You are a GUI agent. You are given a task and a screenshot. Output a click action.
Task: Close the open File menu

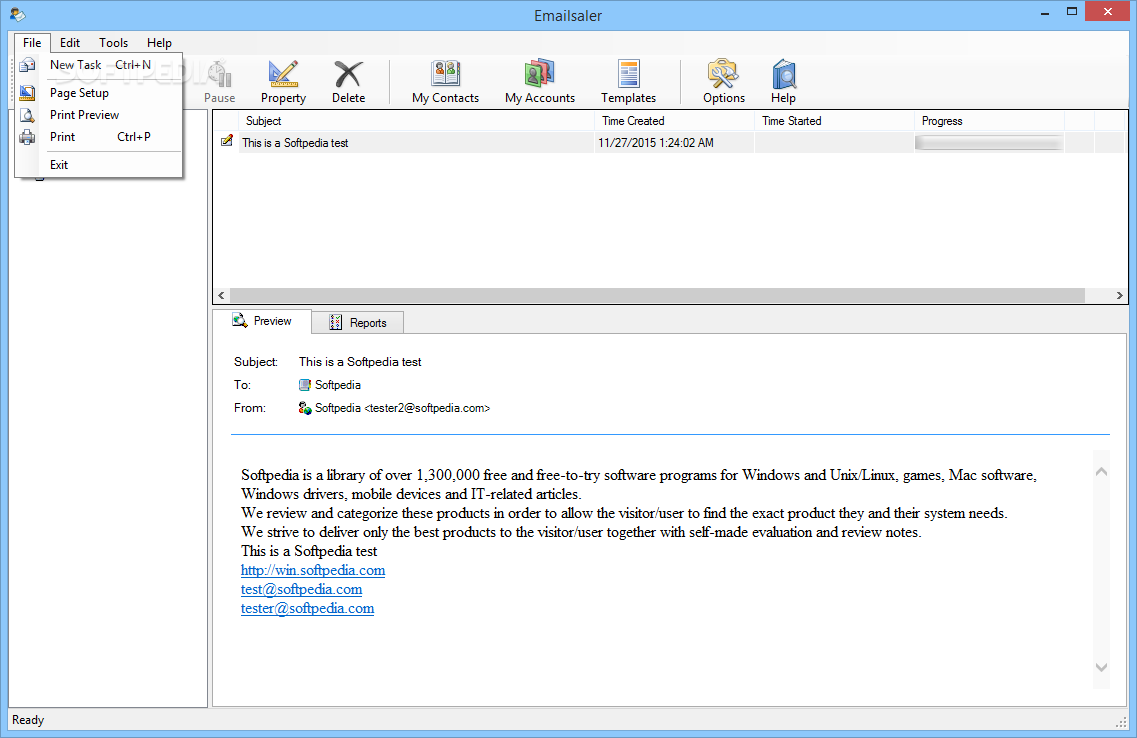[32, 43]
